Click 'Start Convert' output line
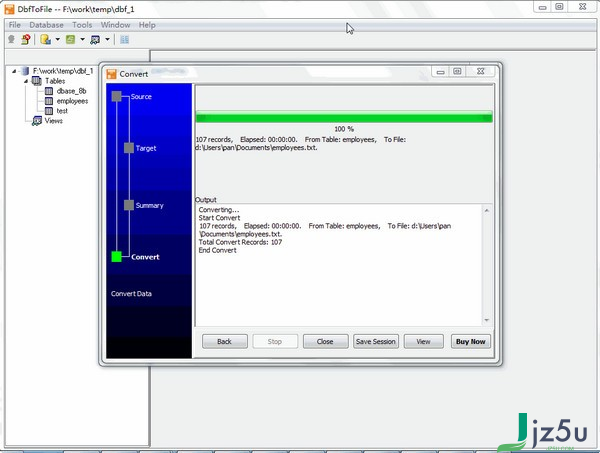Screen dimensions: 600x453 pos(219,218)
